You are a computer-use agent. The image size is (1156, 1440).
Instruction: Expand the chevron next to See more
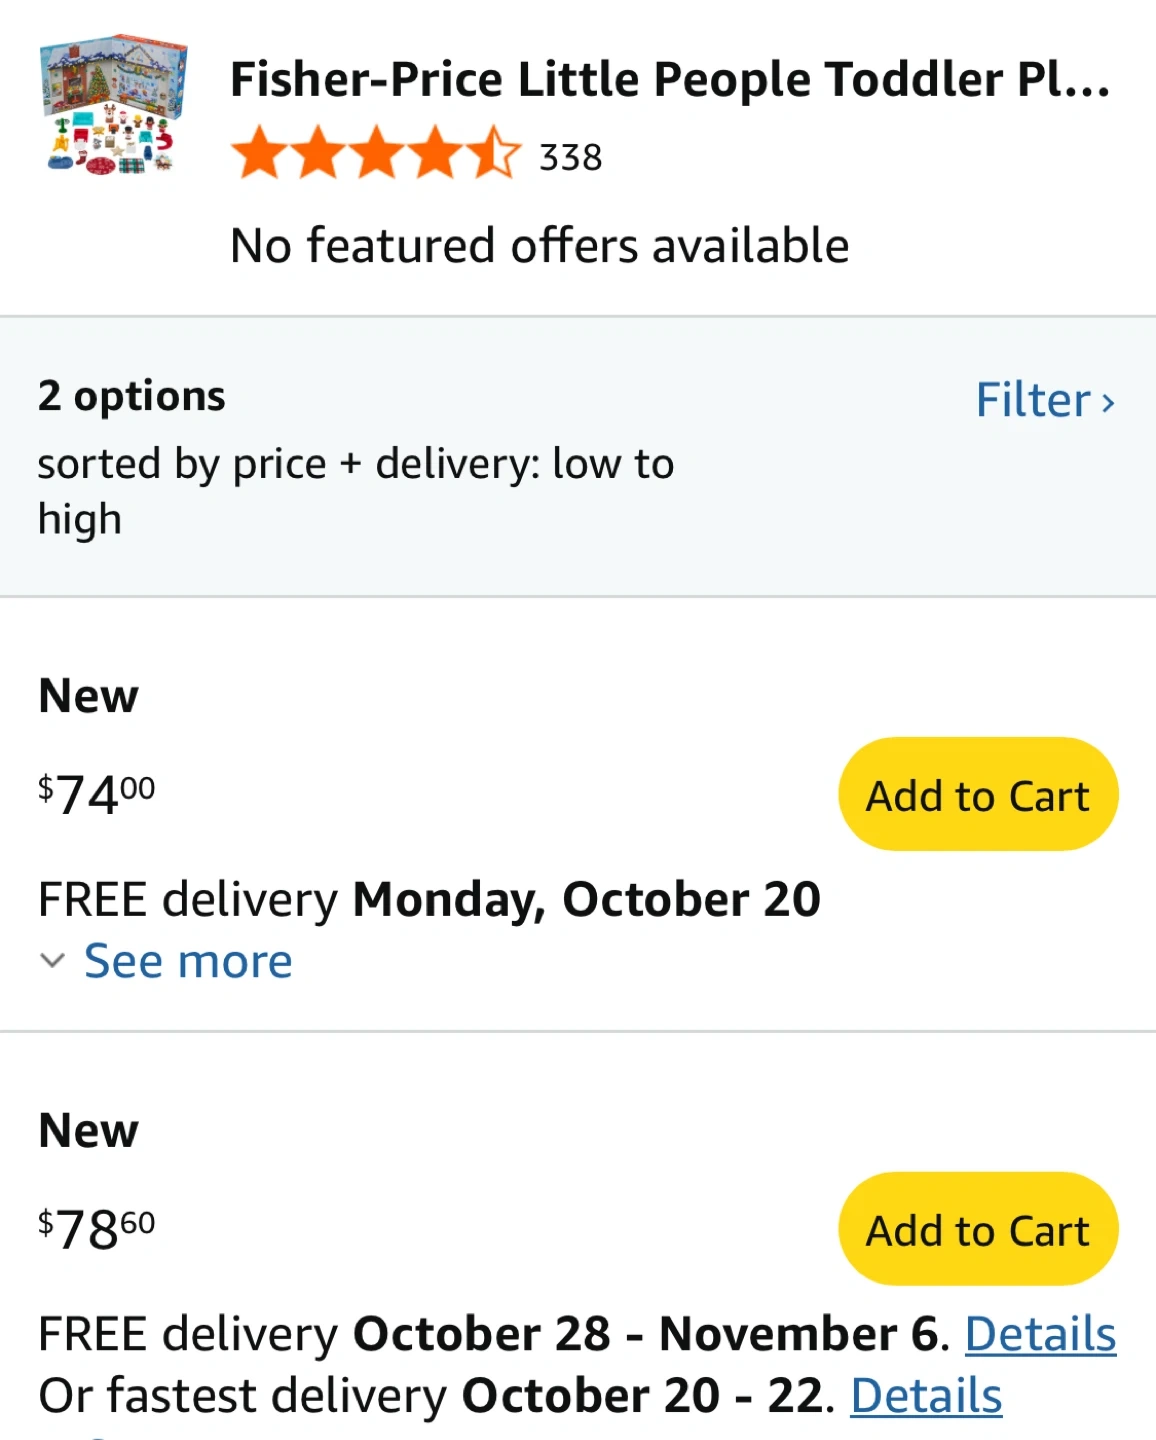(52, 961)
